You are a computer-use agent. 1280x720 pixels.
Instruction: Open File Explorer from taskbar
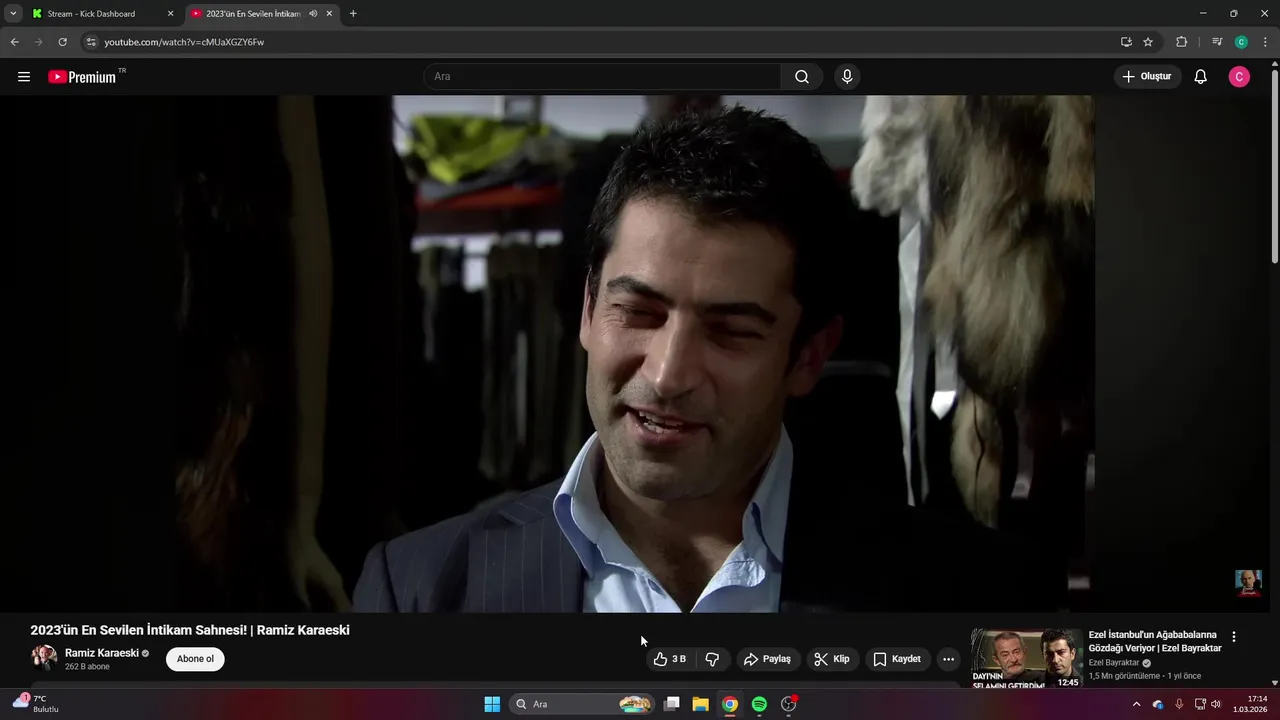[701, 704]
